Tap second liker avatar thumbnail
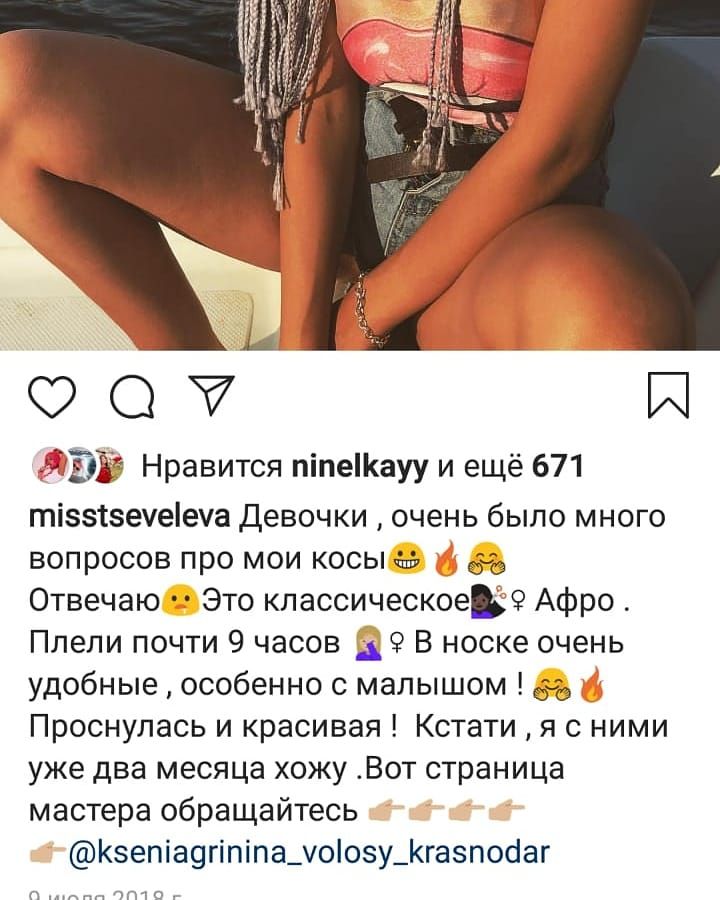The width and height of the screenshot is (720, 900). (x=79, y=464)
